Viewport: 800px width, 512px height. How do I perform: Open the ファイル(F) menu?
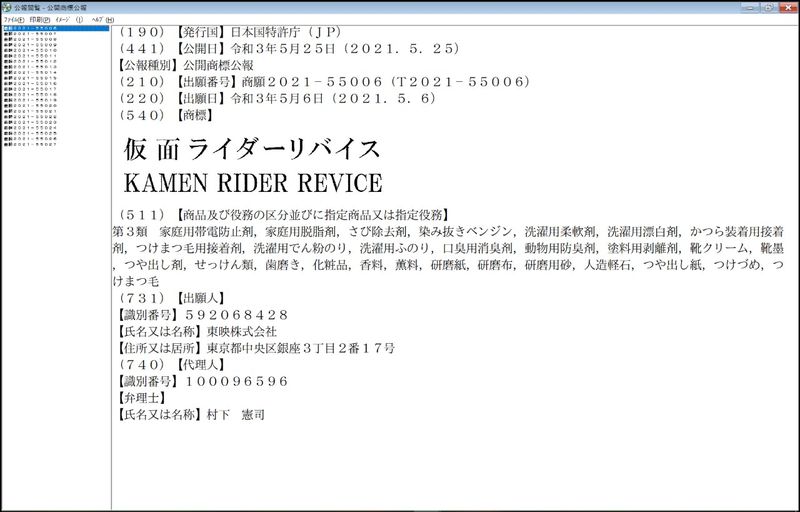[x=14, y=20]
